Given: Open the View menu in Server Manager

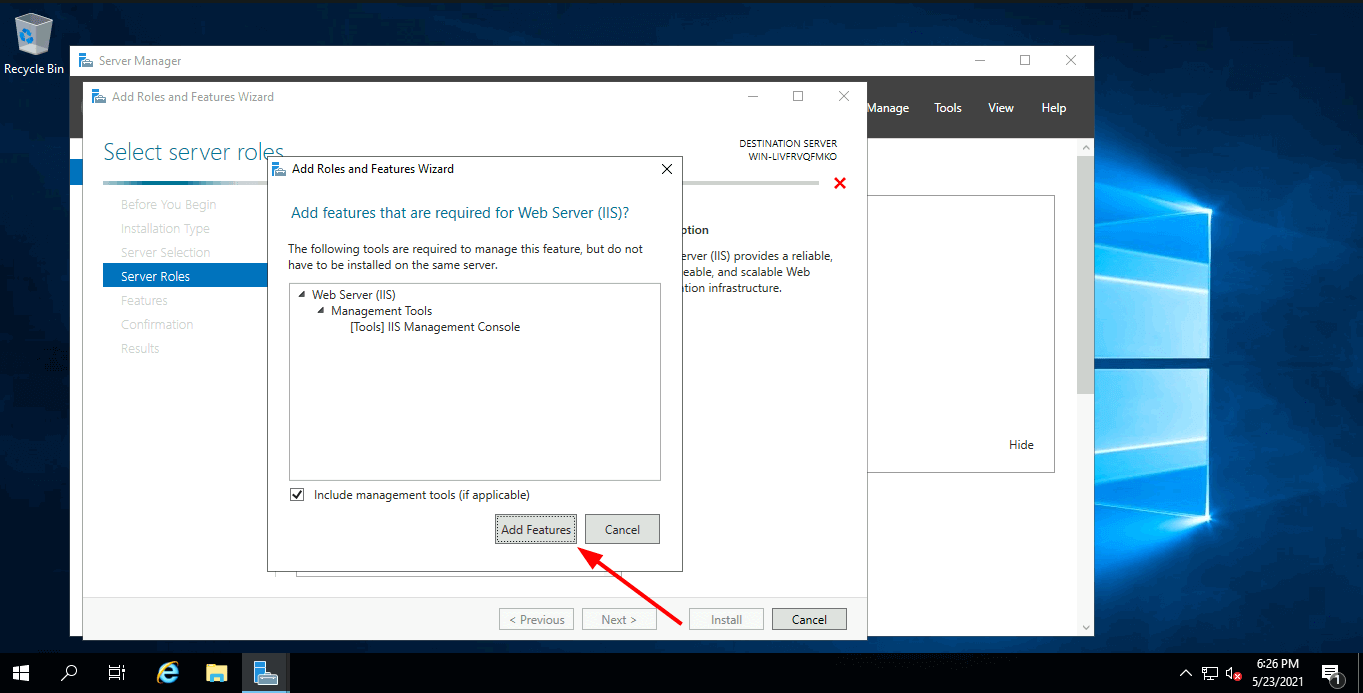Looking at the screenshot, I should tap(1001, 108).
